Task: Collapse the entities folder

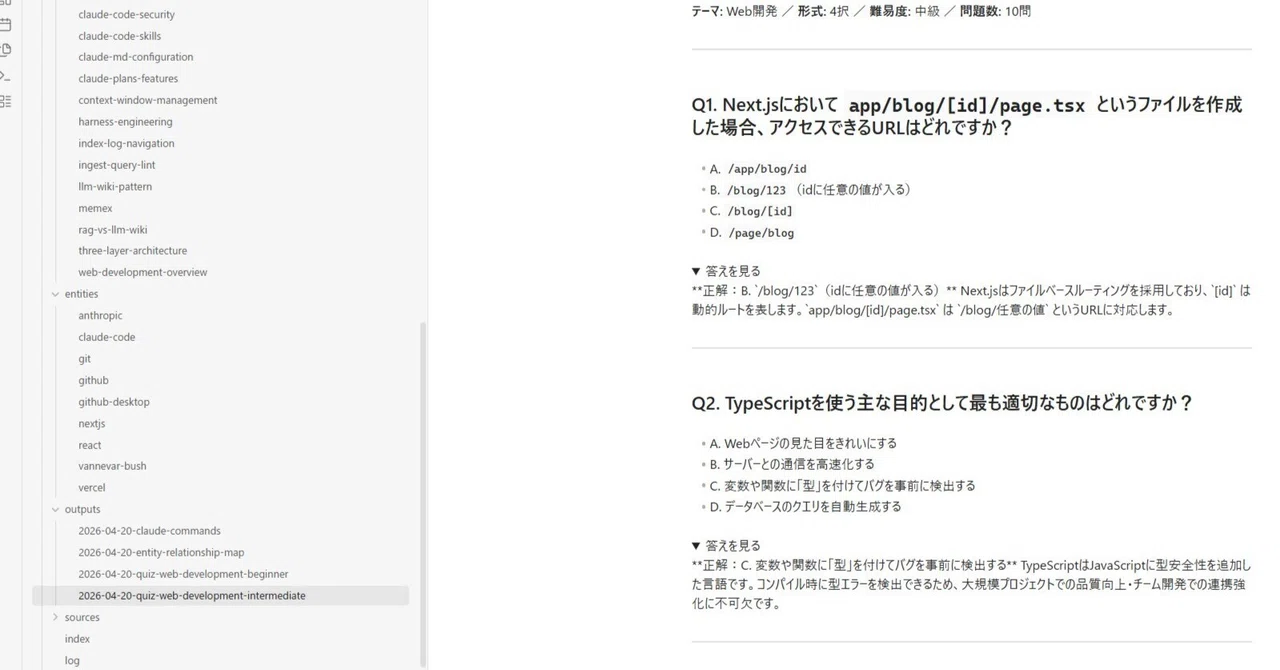Action: [x=55, y=294]
